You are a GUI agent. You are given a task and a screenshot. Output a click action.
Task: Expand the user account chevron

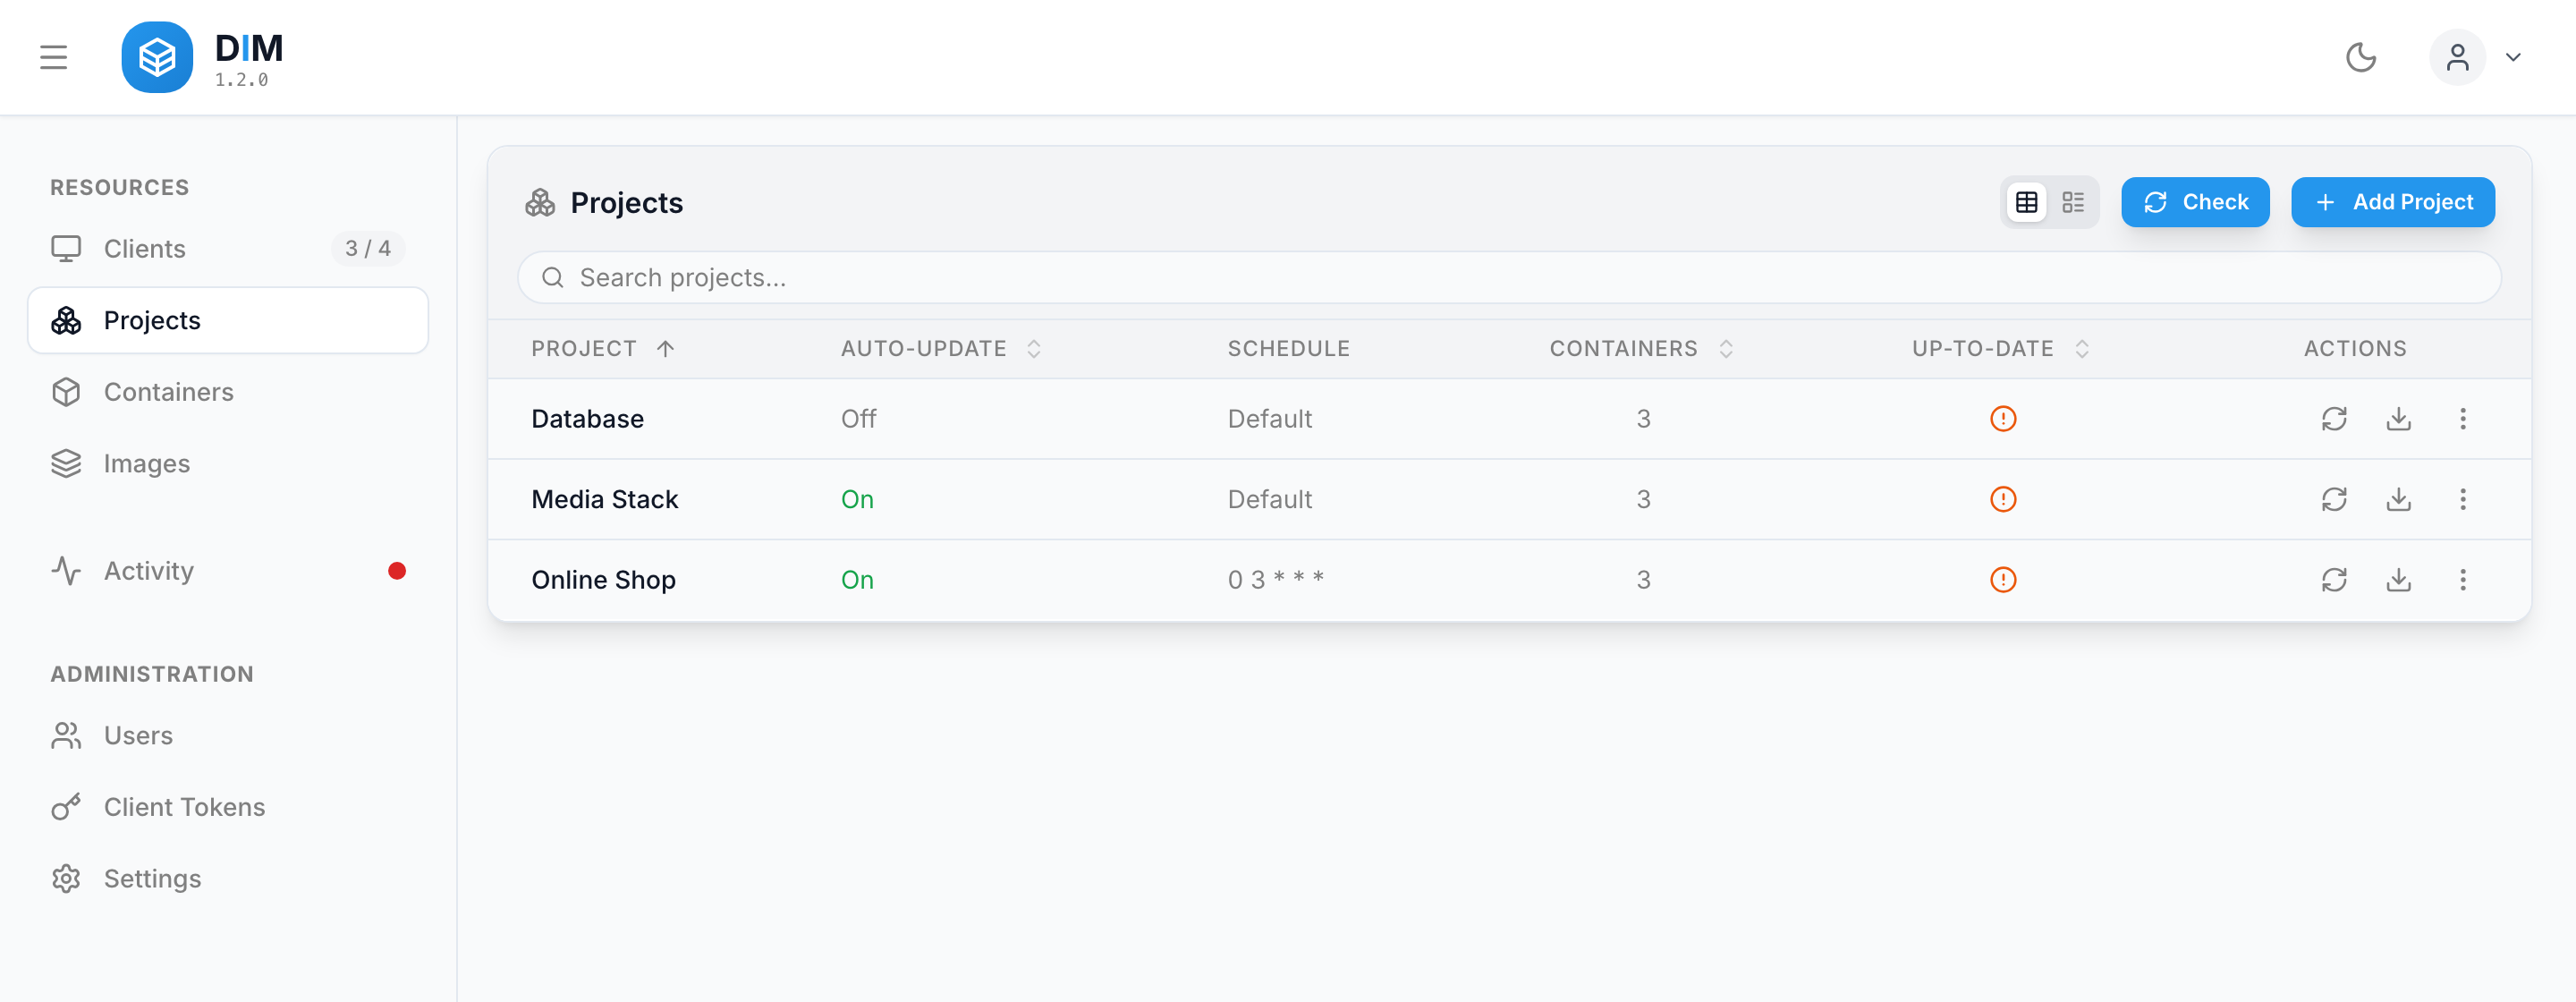coord(2513,57)
